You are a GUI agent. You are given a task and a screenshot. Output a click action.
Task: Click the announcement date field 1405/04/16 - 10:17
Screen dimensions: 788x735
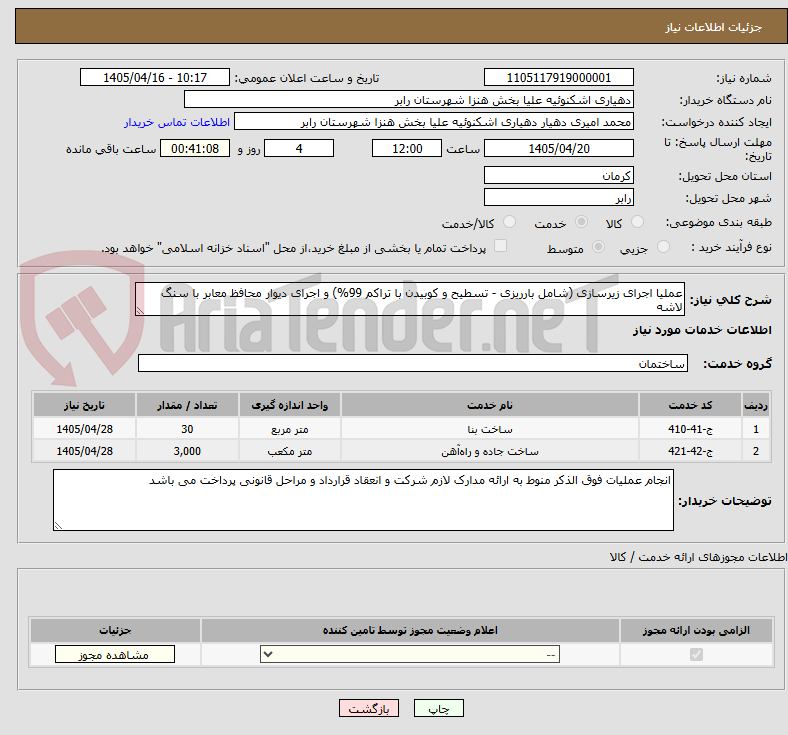click(155, 77)
